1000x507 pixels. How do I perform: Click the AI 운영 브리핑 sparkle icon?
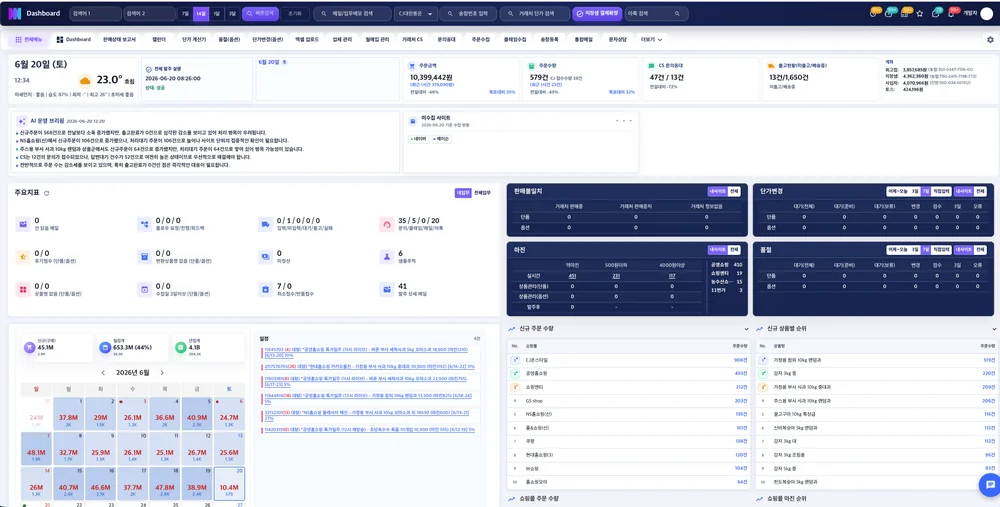coord(22,121)
